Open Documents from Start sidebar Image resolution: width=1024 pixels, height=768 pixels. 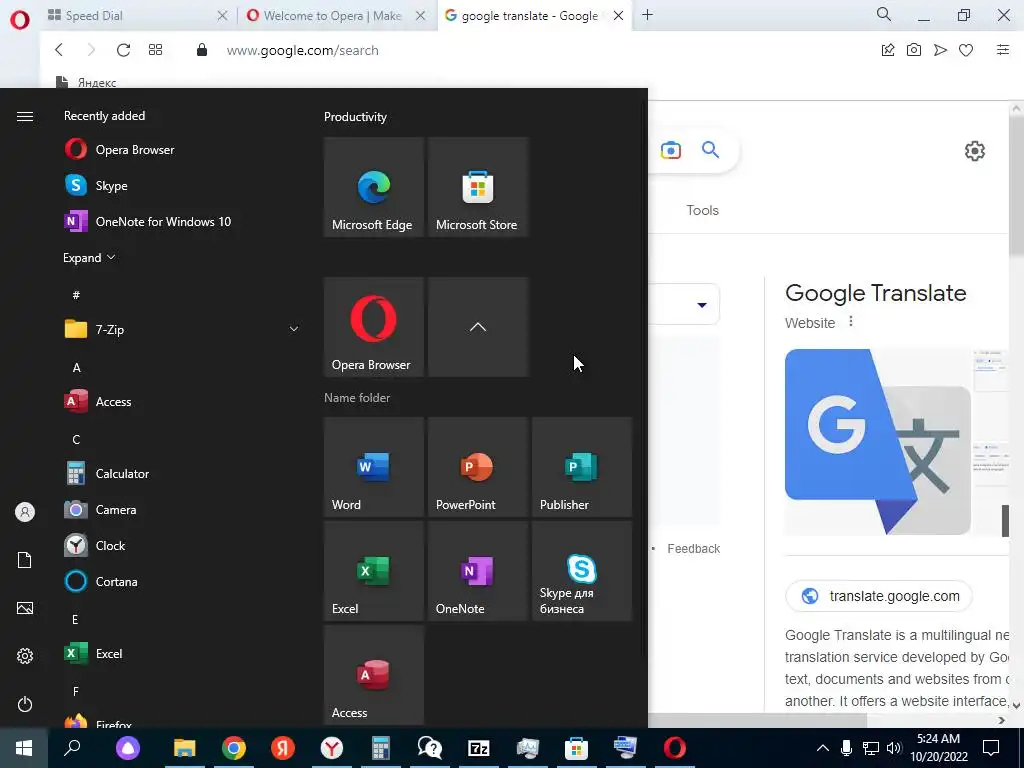pyautogui.click(x=25, y=560)
